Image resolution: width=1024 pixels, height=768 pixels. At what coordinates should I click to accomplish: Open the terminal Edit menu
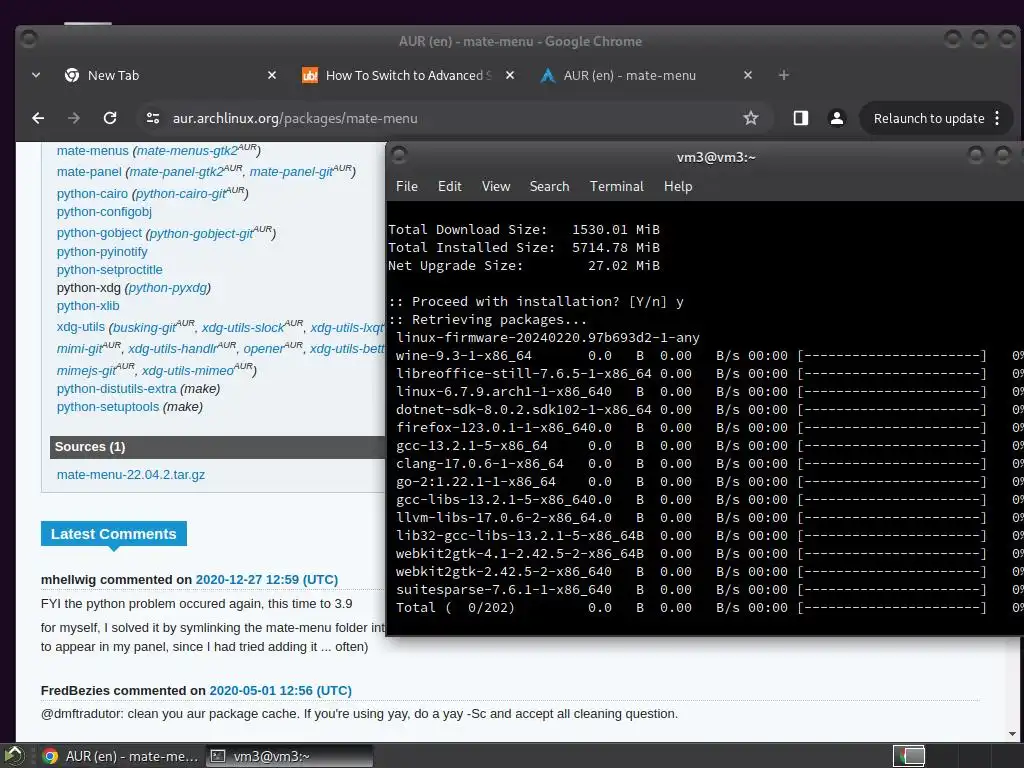tap(449, 186)
